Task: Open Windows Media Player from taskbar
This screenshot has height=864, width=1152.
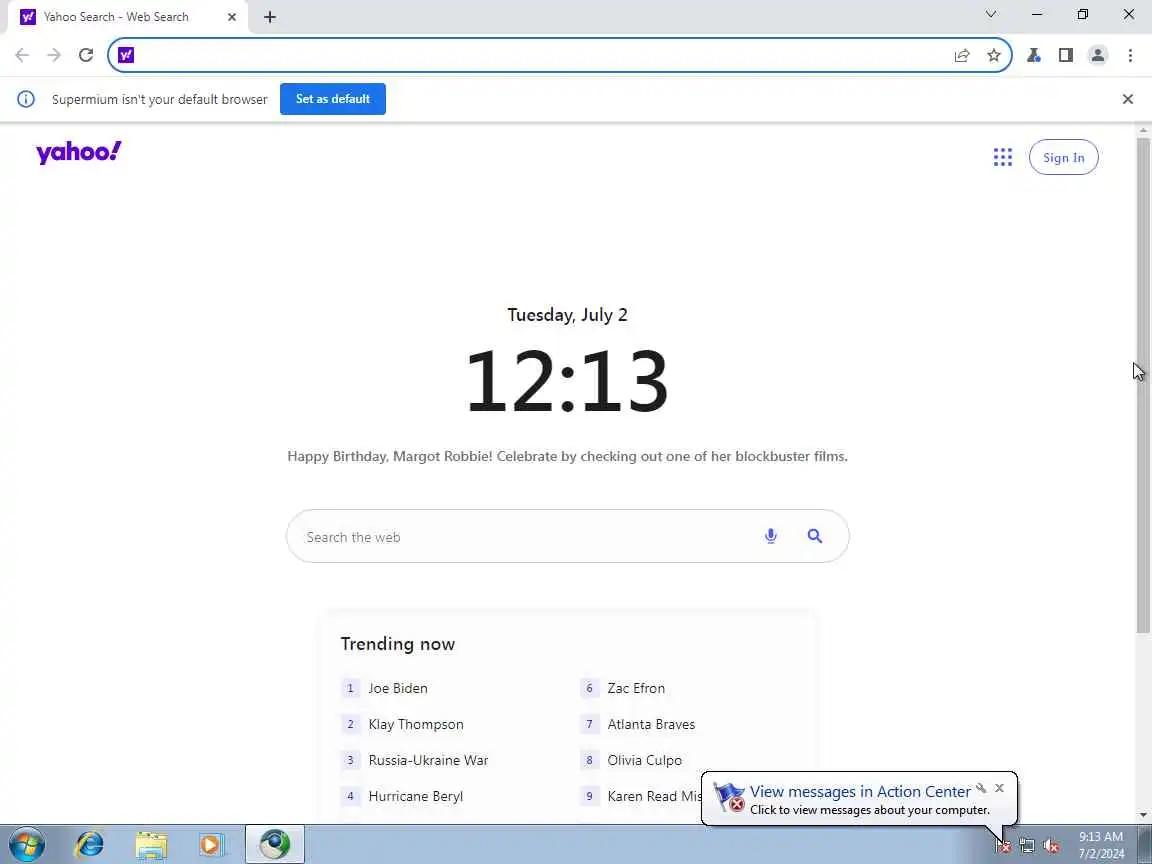Action: coord(210,845)
